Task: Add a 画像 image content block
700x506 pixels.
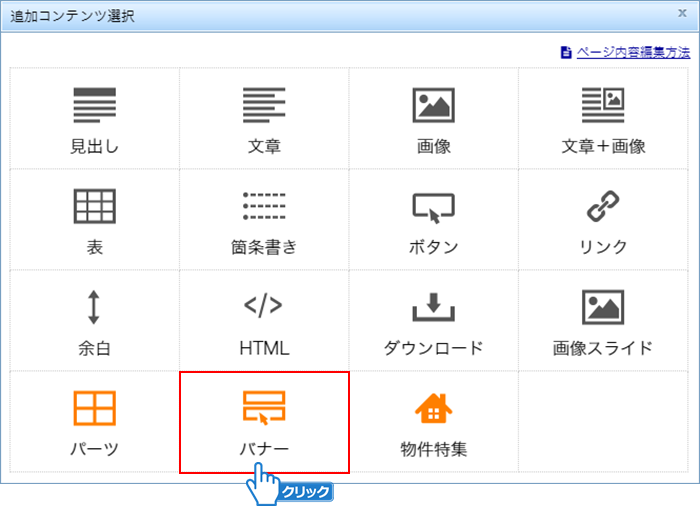Action: tap(433, 105)
